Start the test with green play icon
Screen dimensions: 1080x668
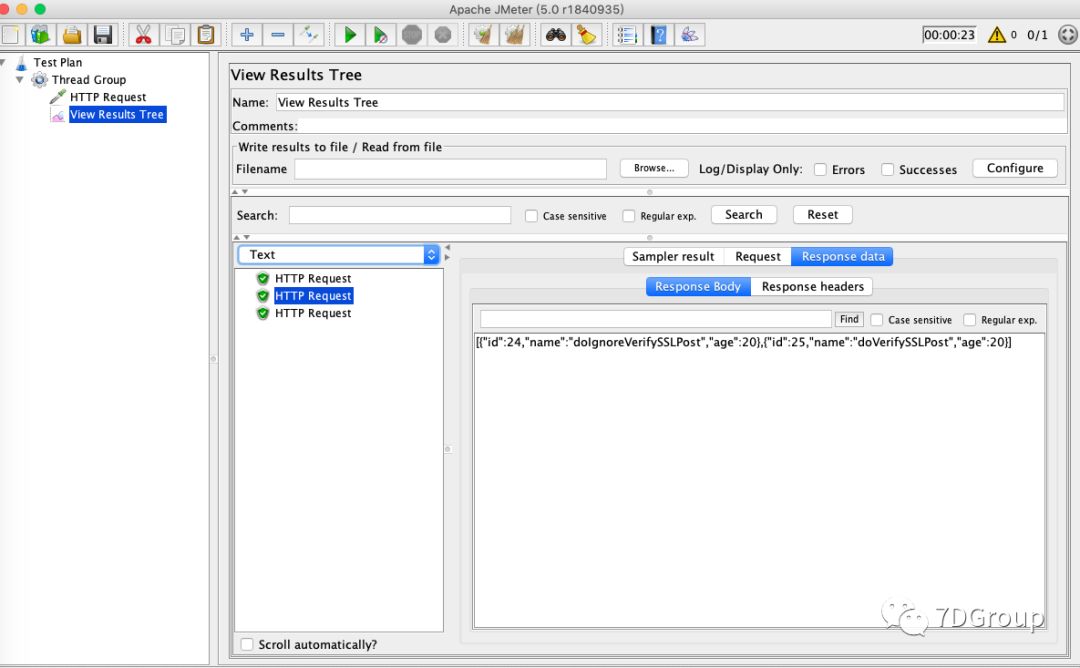pyautogui.click(x=350, y=34)
